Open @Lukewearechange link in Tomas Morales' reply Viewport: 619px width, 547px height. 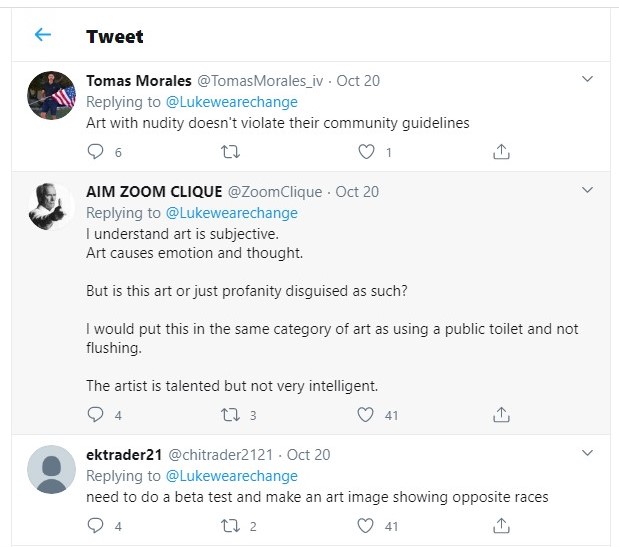click(x=231, y=102)
